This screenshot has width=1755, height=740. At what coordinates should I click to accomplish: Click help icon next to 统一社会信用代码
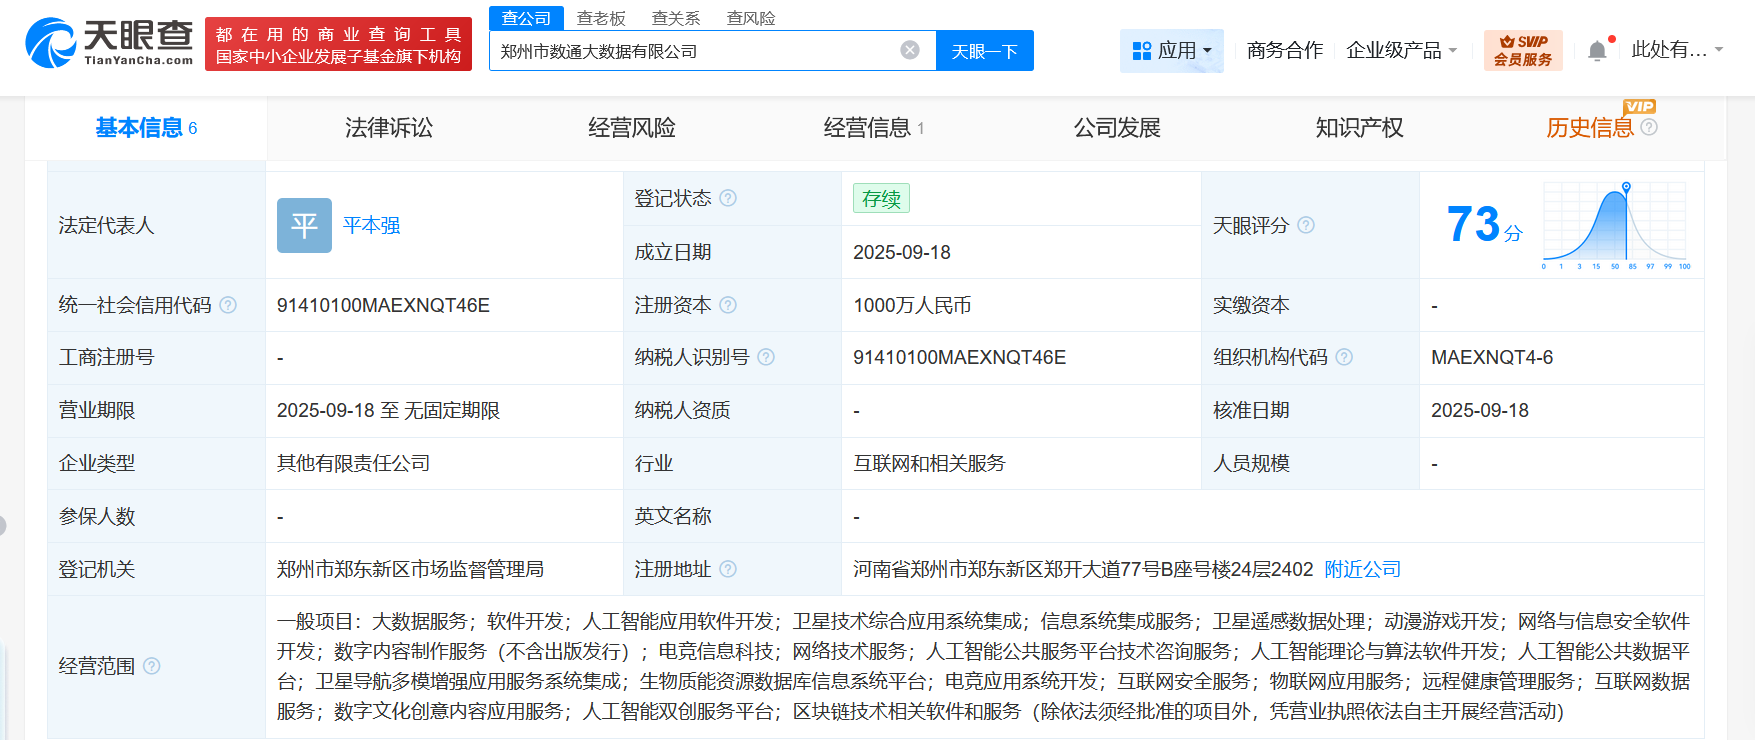[228, 305]
